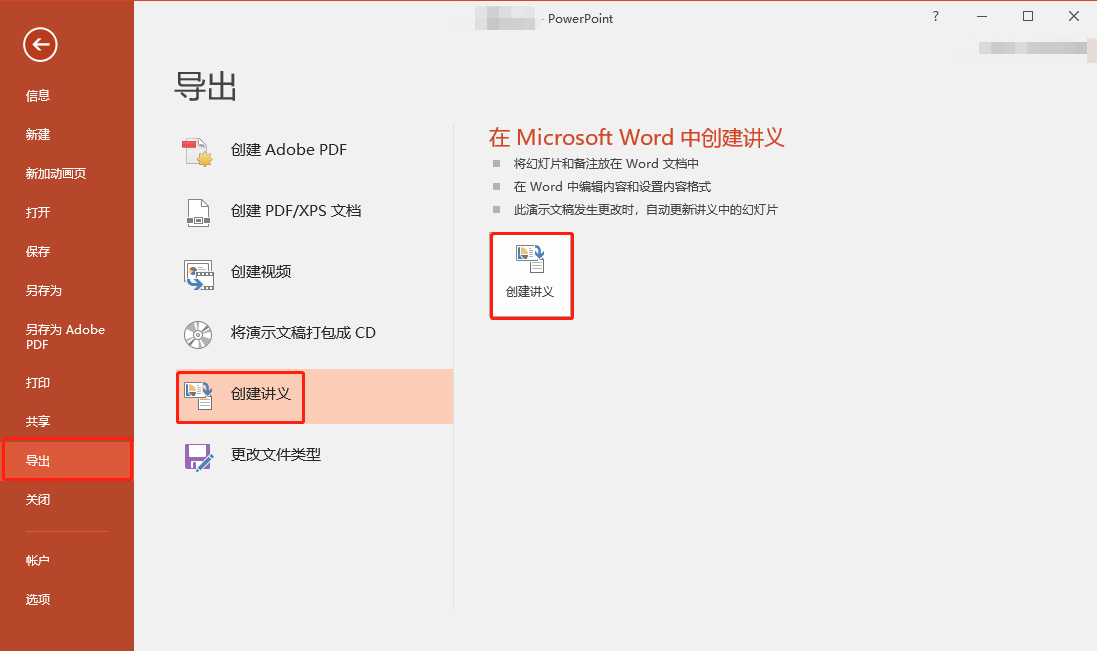Click the PowerPoint title bar text
The height and width of the screenshot is (651, 1097).
[580, 19]
